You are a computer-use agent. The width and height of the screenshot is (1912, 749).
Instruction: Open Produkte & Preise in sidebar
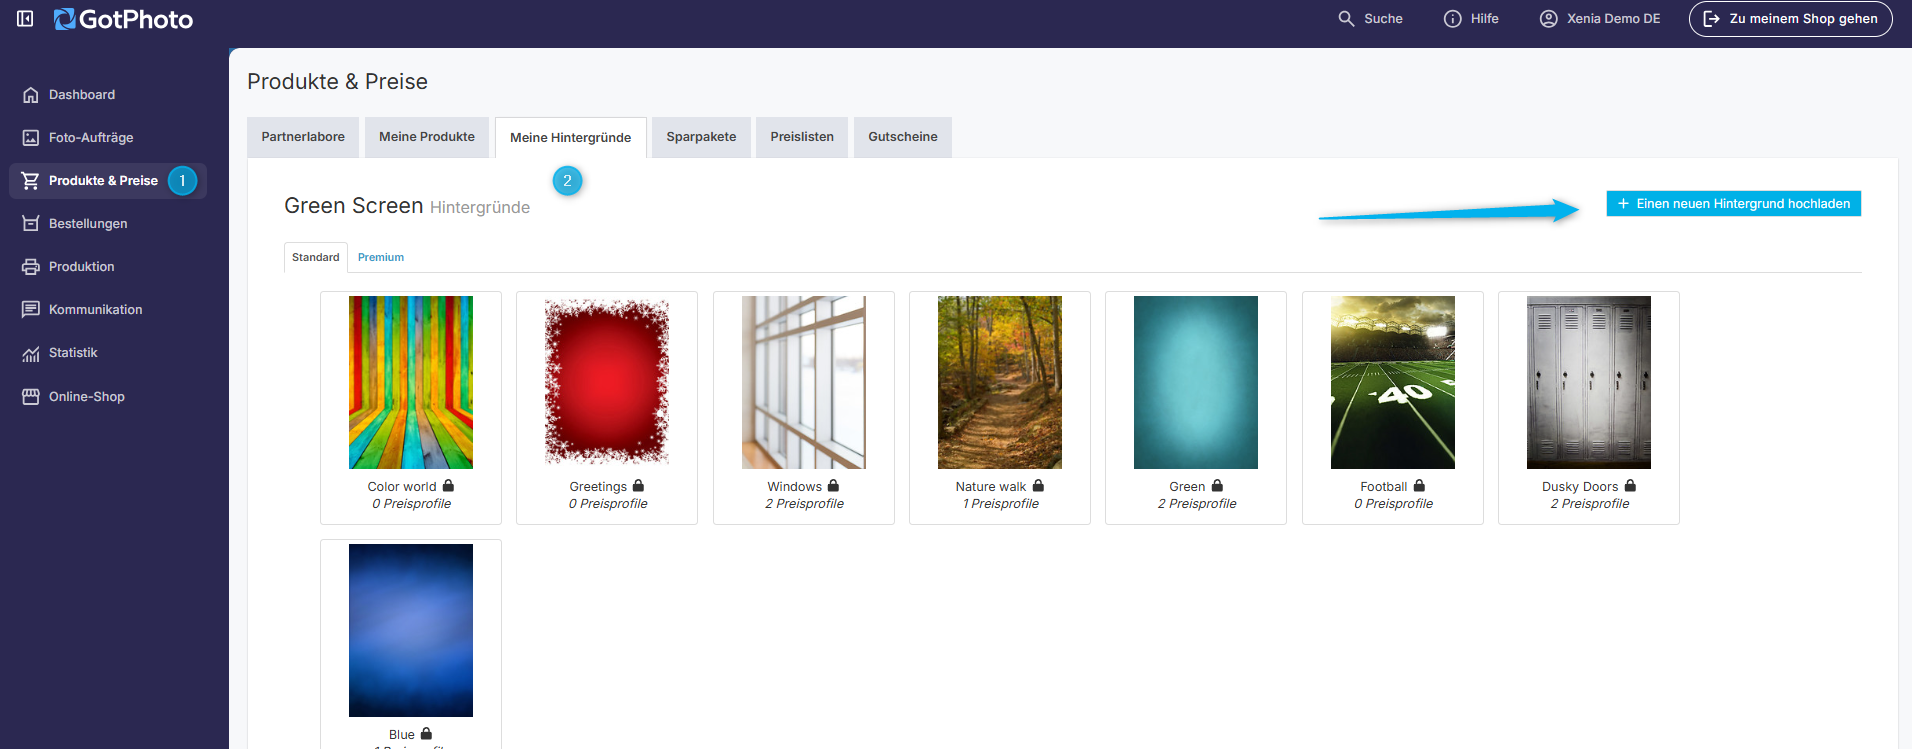click(107, 181)
